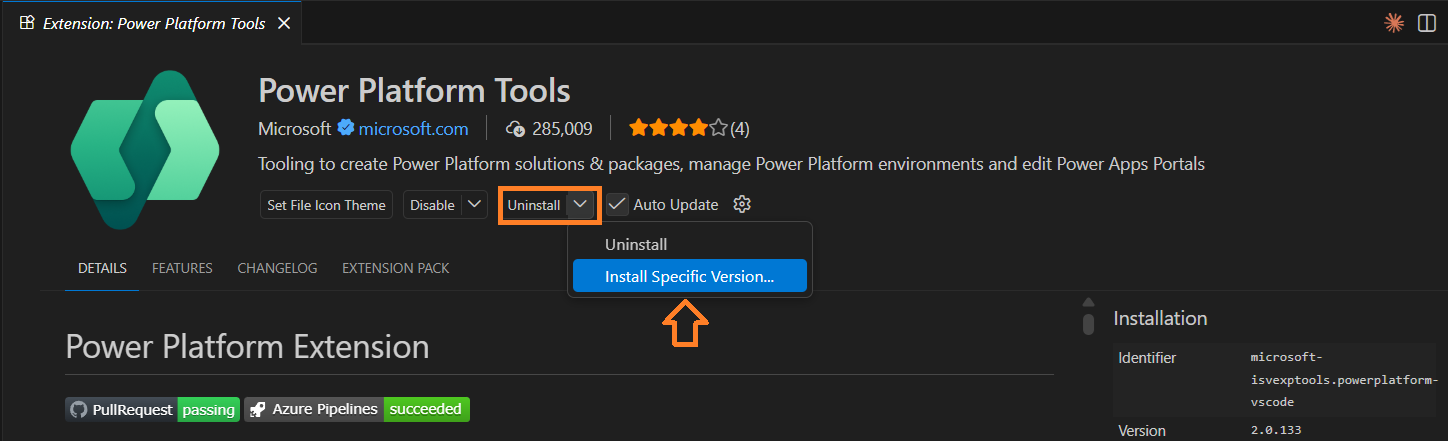Click the install count download icon
Image resolution: width=1448 pixels, height=441 pixels.
coord(516,129)
